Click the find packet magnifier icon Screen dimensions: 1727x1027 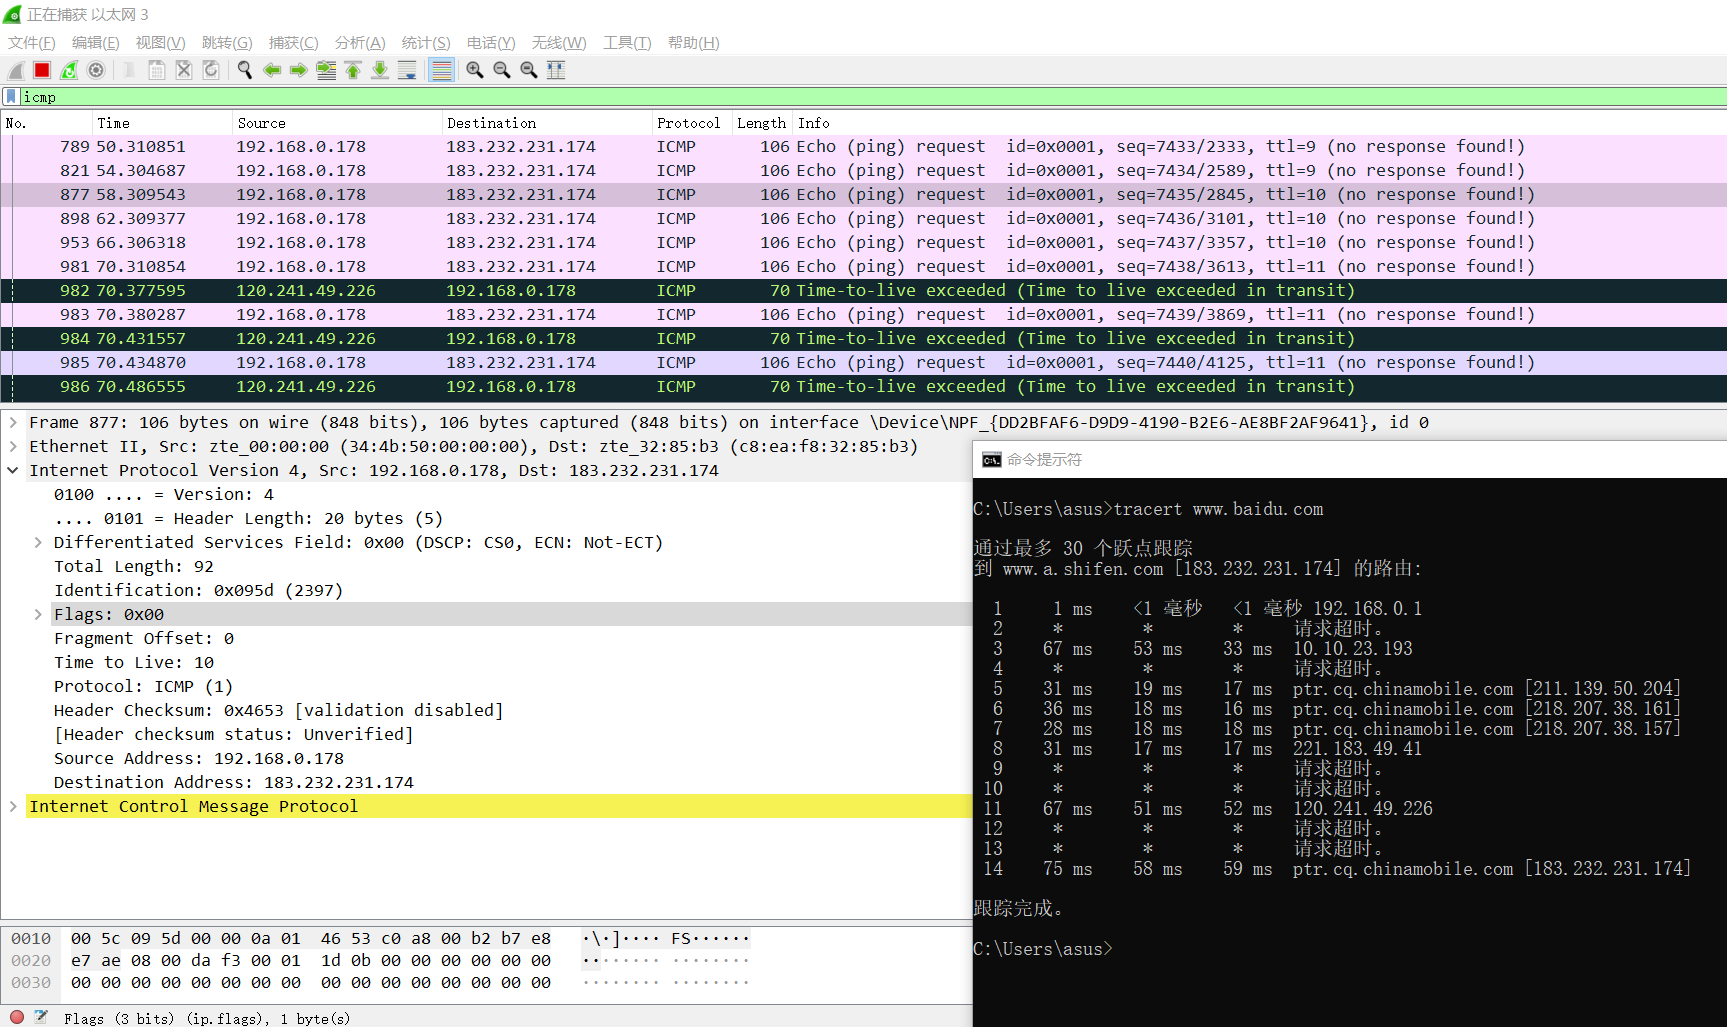[x=245, y=70]
